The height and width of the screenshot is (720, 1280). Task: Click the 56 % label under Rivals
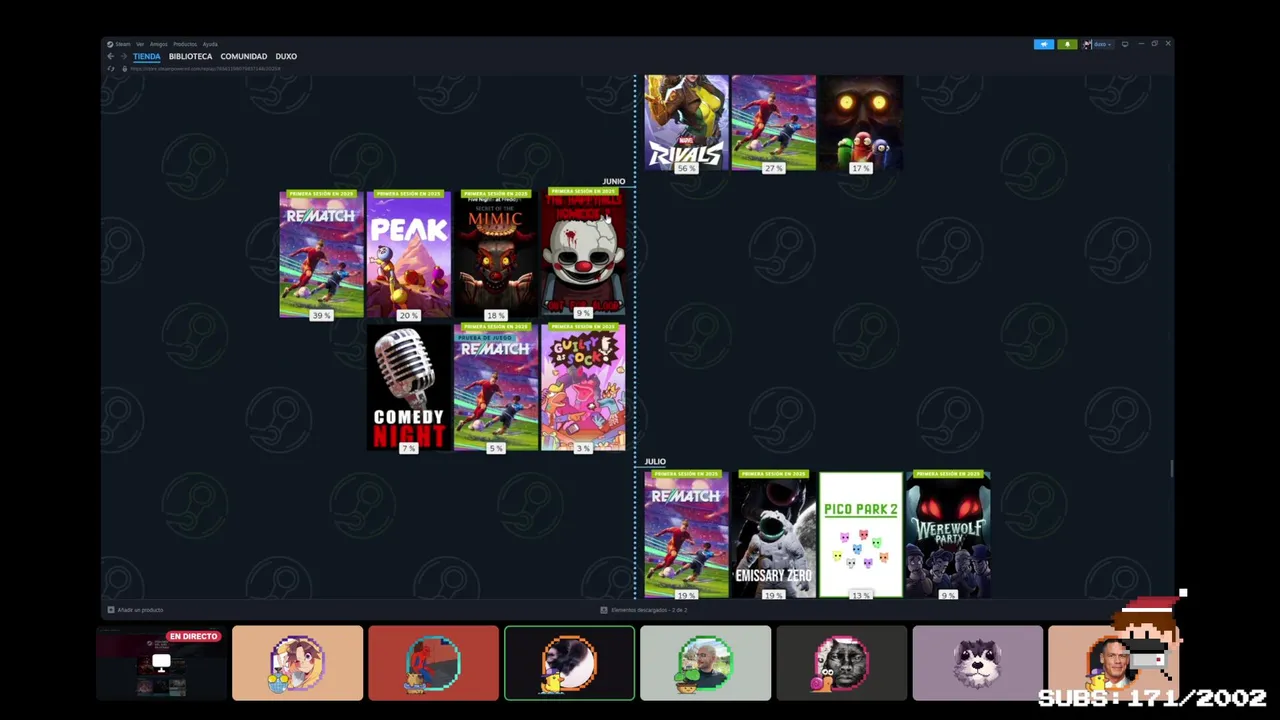tap(686, 168)
